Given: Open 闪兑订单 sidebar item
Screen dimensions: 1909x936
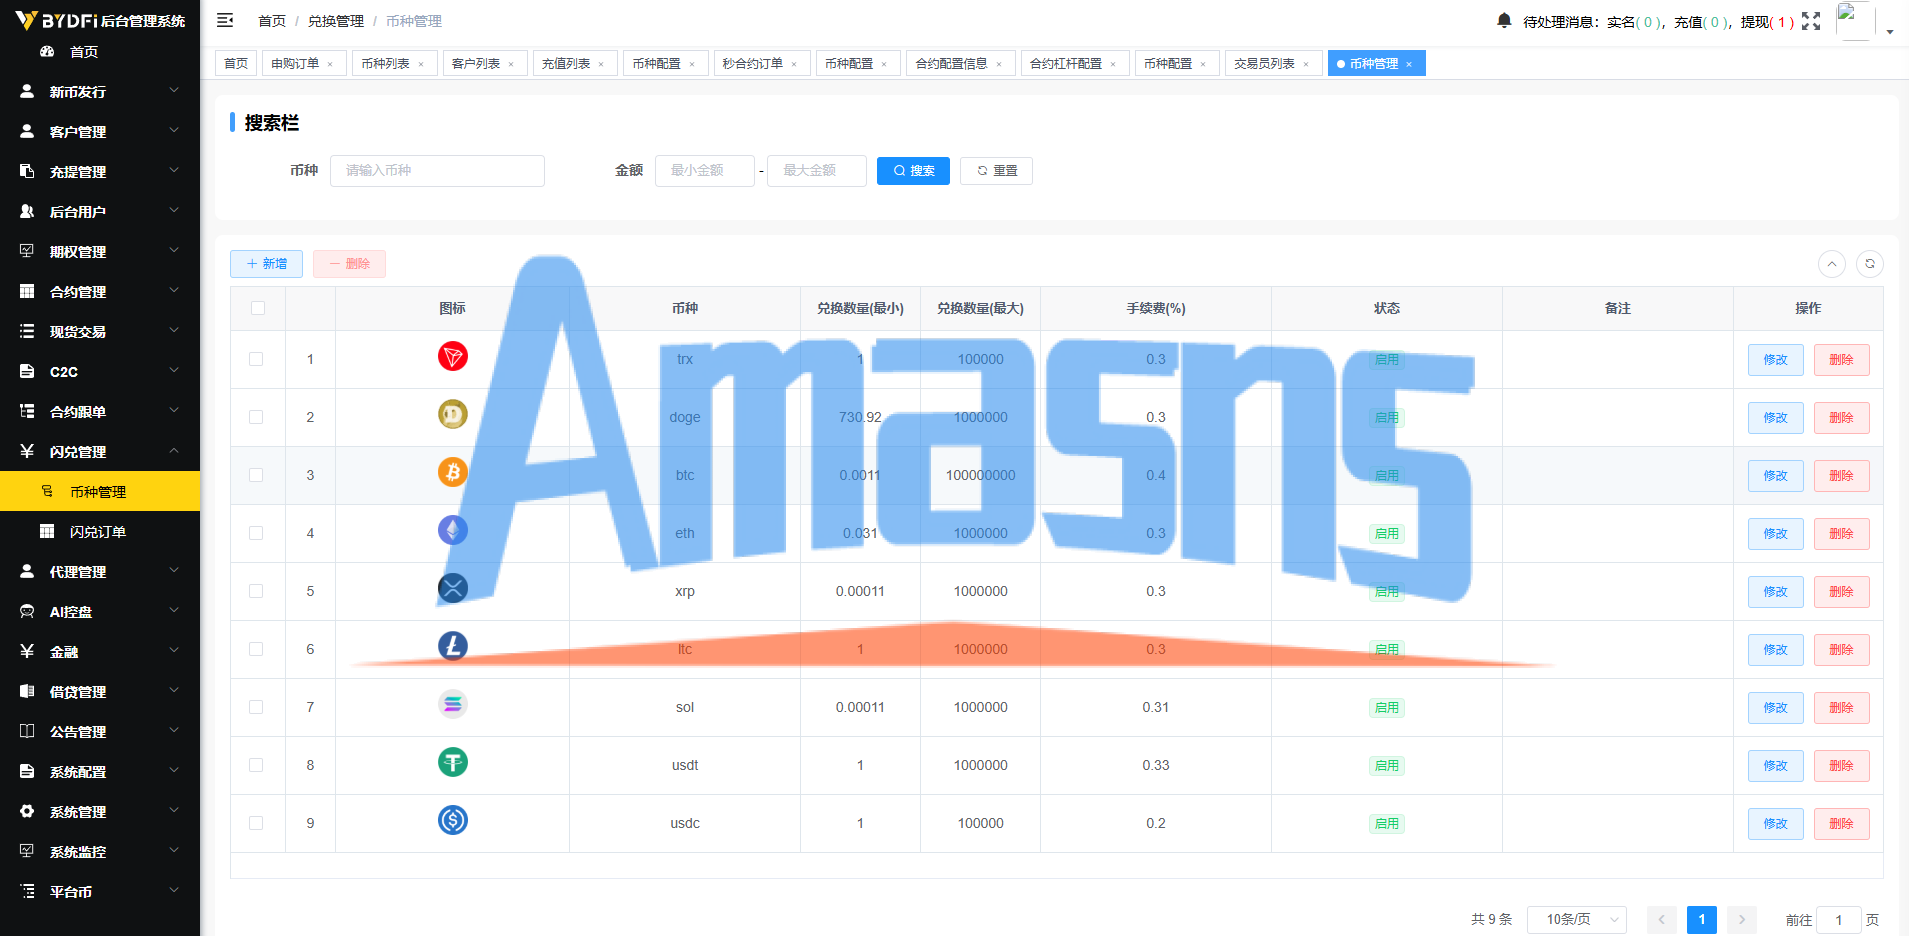Looking at the screenshot, I should [100, 531].
